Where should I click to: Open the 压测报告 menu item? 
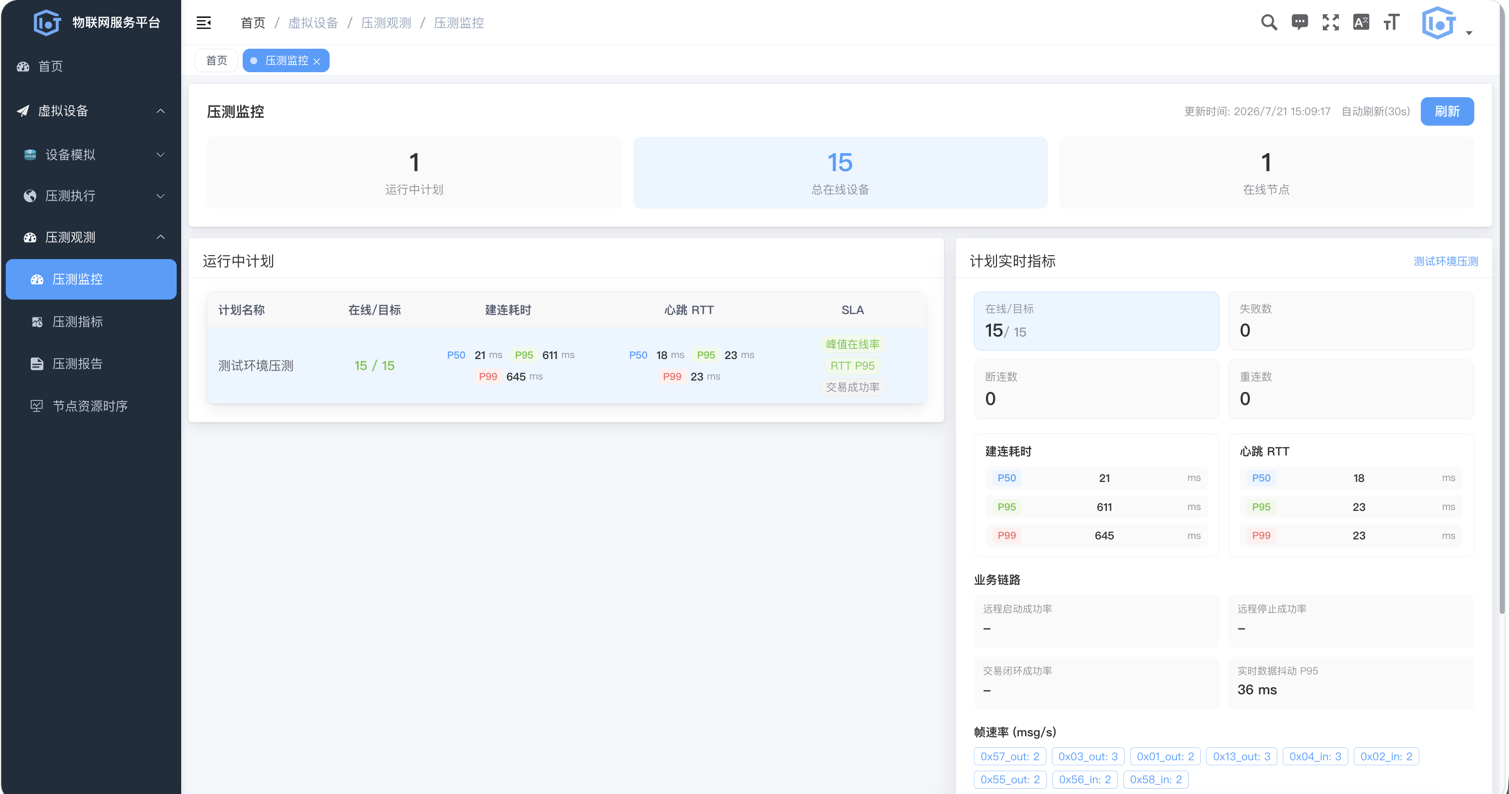click(x=91, y=363)
